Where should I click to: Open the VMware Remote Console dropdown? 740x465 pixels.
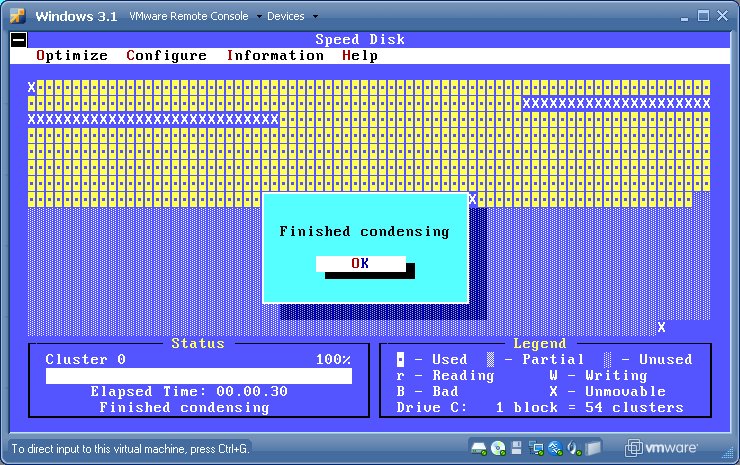[195, 17]
